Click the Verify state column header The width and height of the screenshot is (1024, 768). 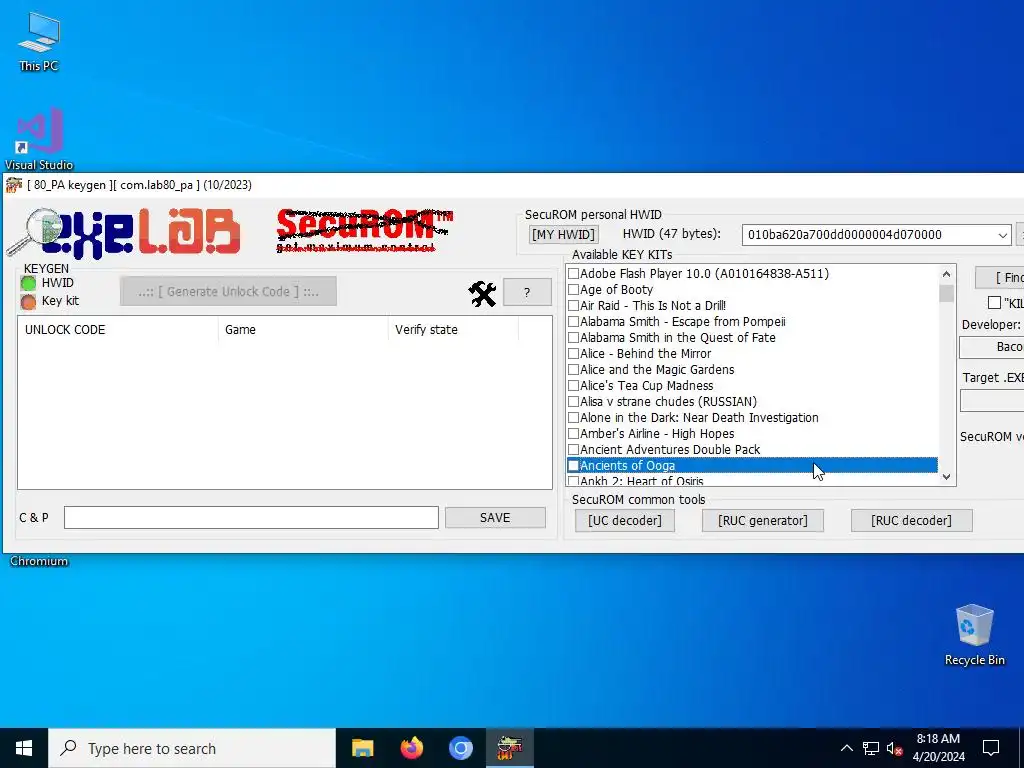[x=453, y=330]
